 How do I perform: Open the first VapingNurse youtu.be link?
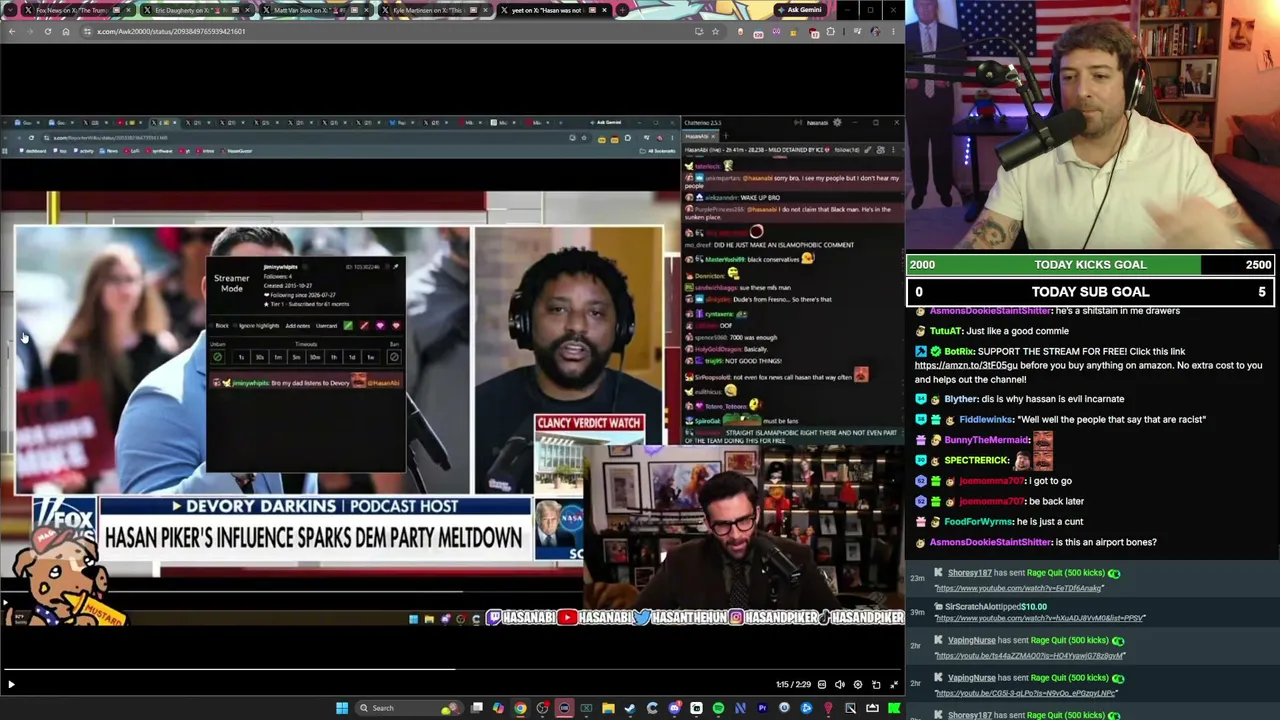click(x=1029, y=655)
